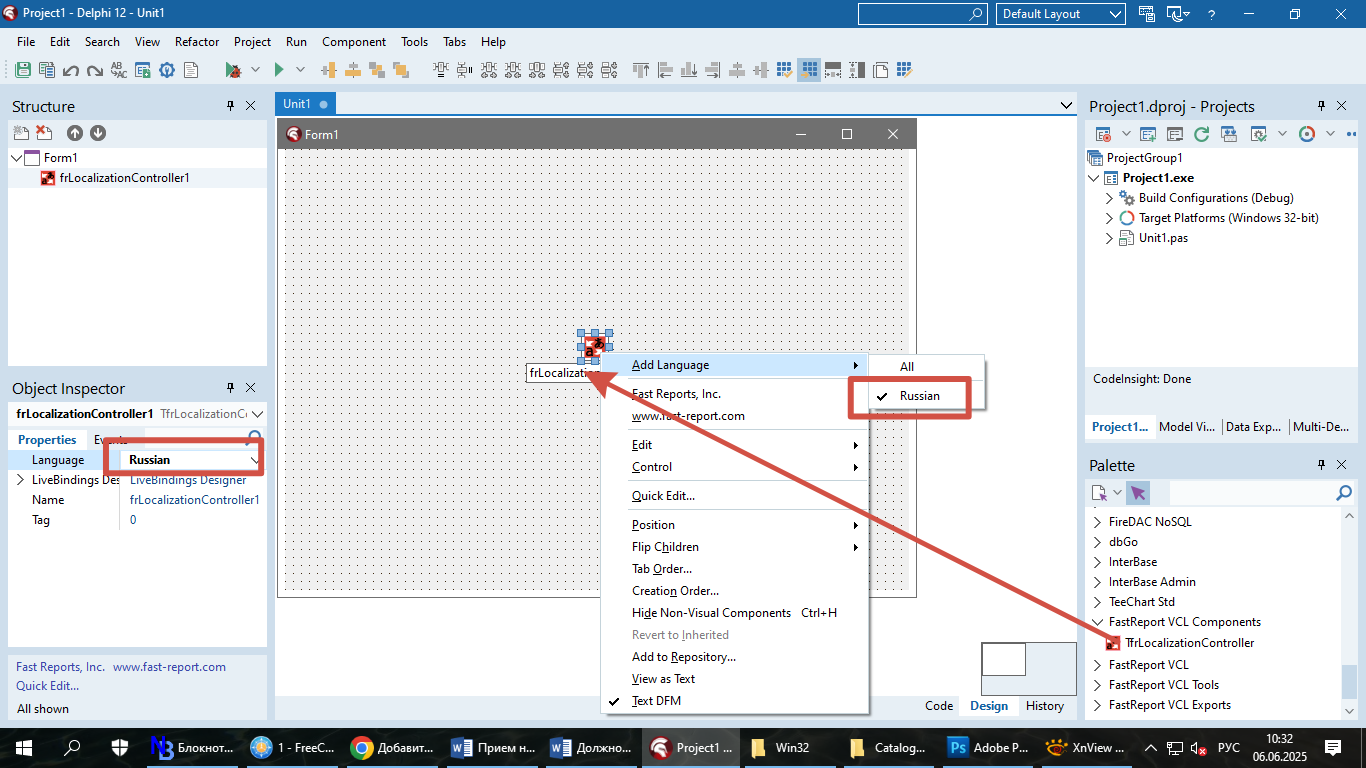Click Fast Reports, Inc. link in Object Inspector
The height and width of the screenshot is (768, 1366).
(x=60, y=667)
